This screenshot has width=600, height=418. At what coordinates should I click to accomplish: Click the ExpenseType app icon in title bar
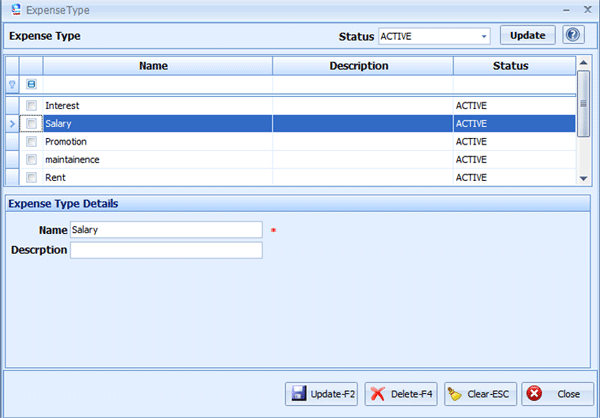16,9
